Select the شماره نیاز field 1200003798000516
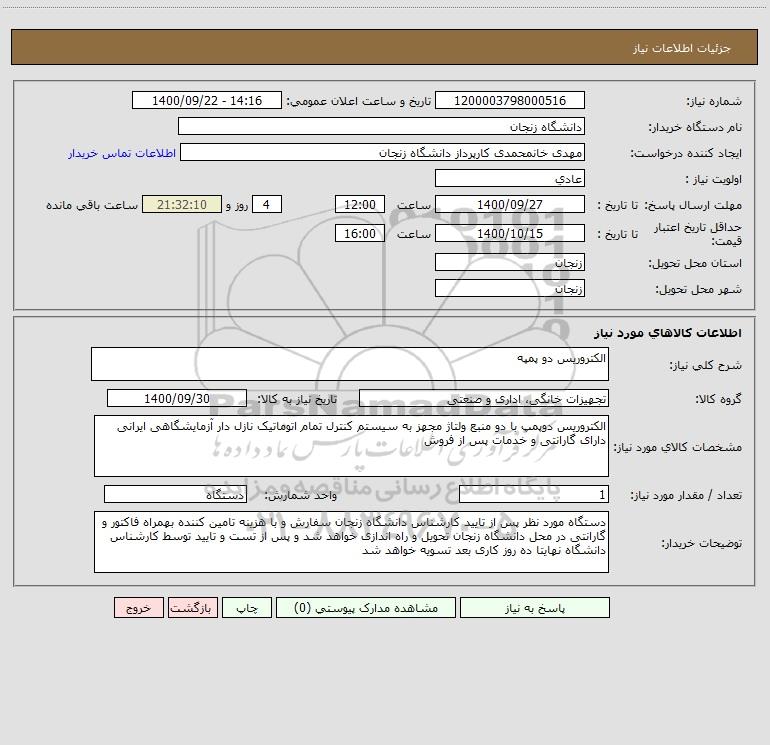Screen dimensions: 770x745 click(510, 100)
